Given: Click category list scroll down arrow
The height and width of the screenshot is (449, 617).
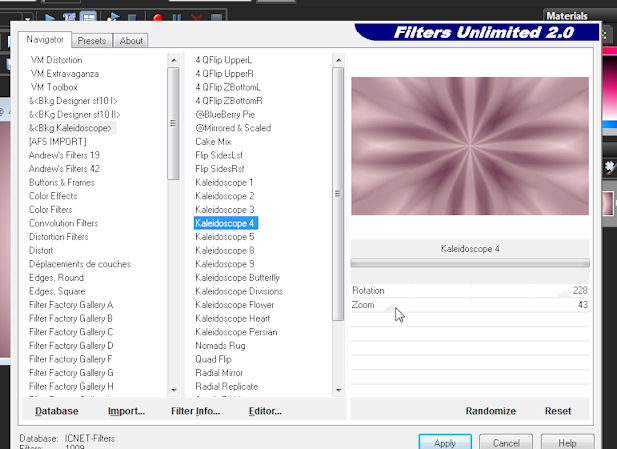Looking at the screenshot, I should click(174, 390).
